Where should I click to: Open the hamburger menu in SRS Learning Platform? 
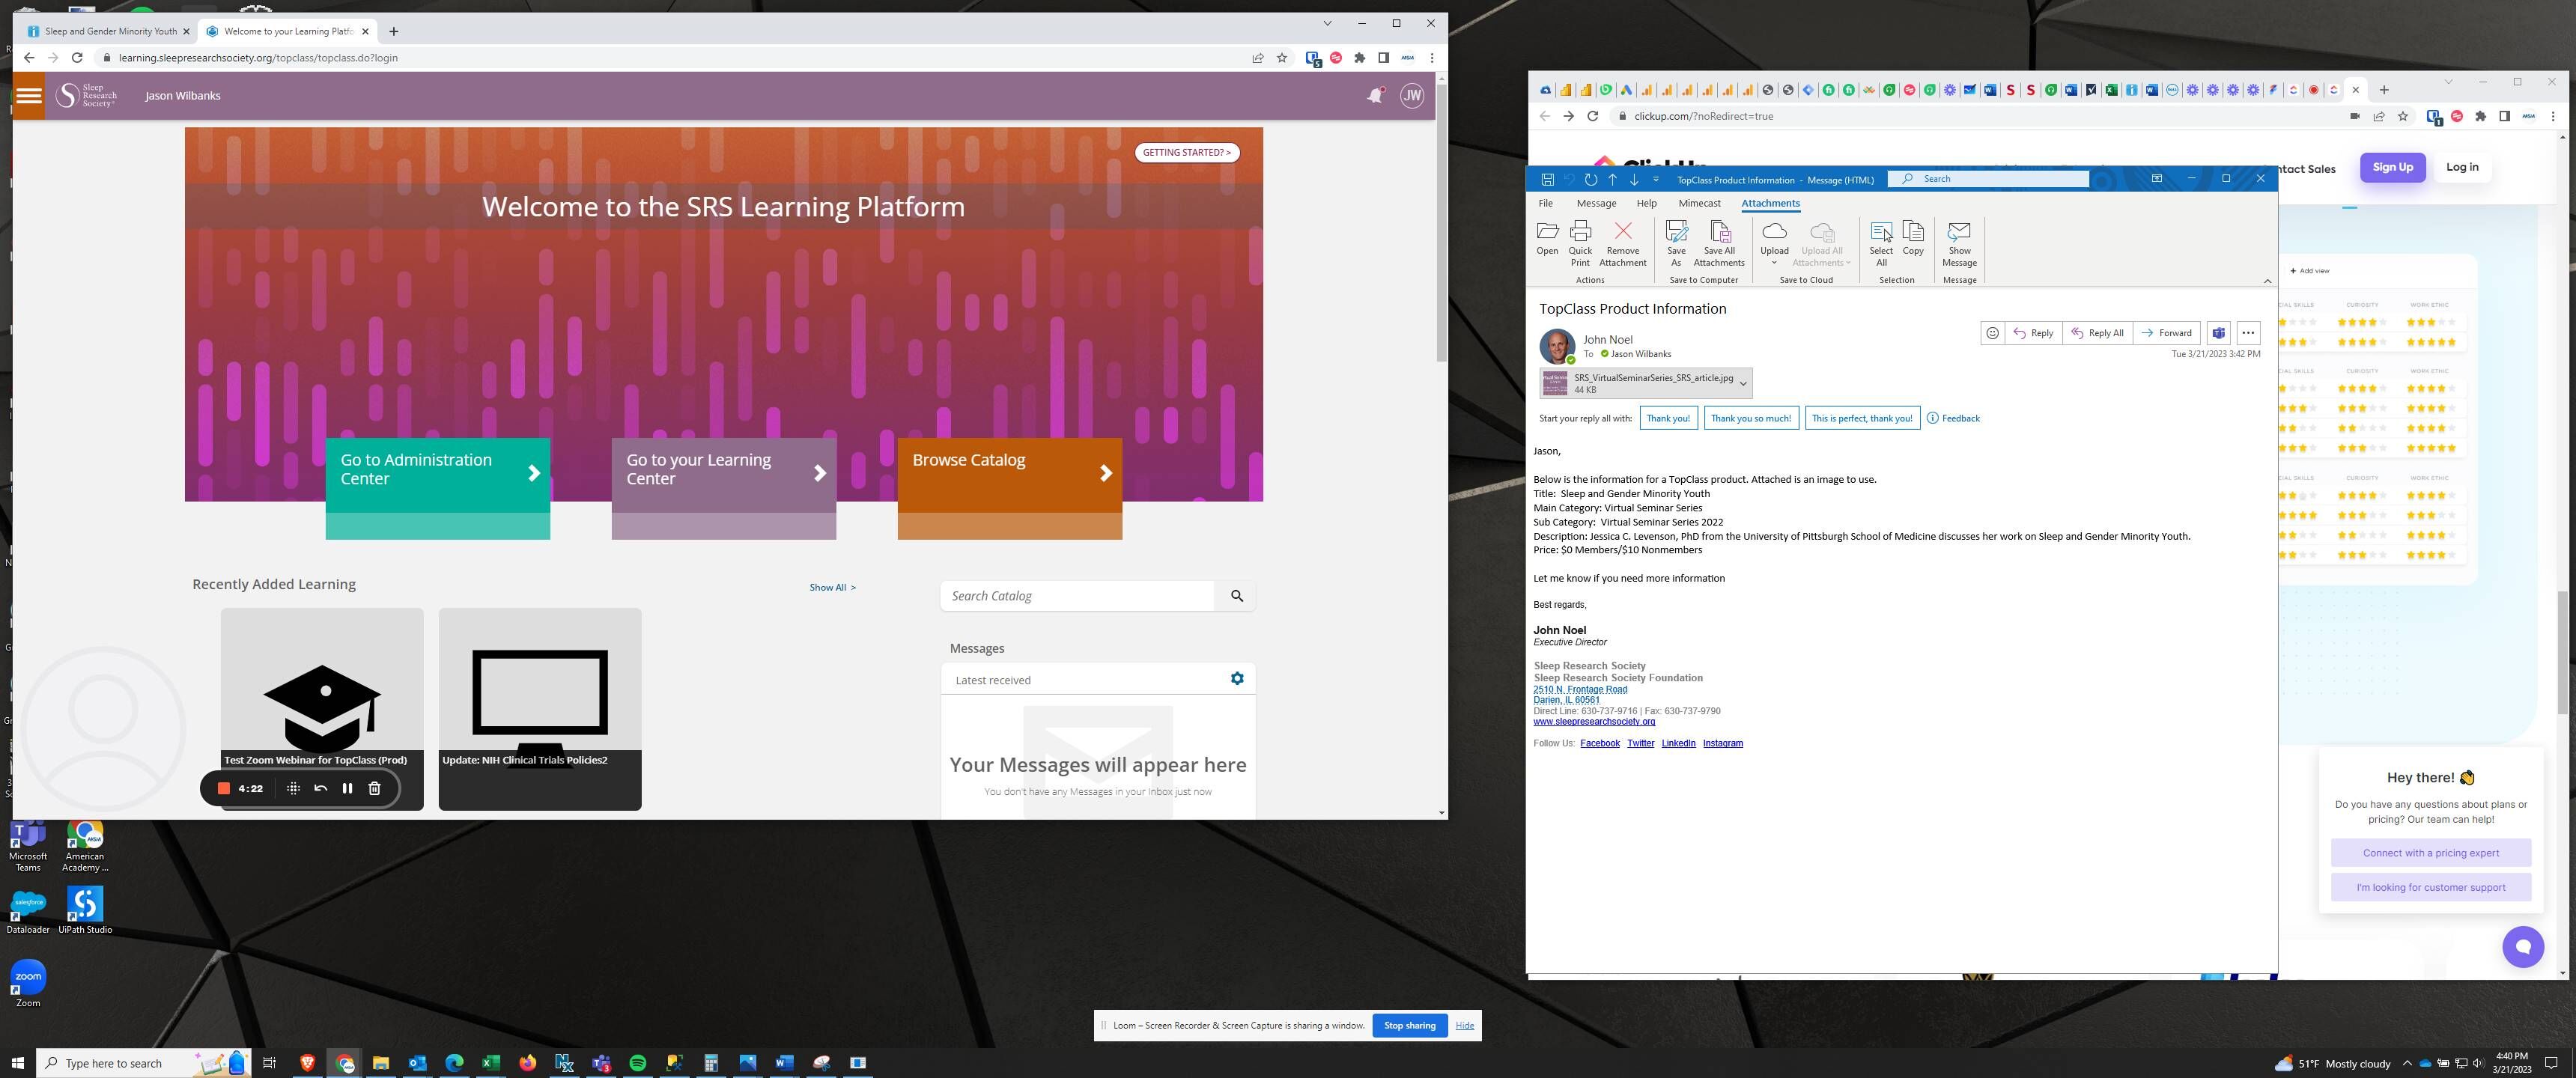click(28, 96)
